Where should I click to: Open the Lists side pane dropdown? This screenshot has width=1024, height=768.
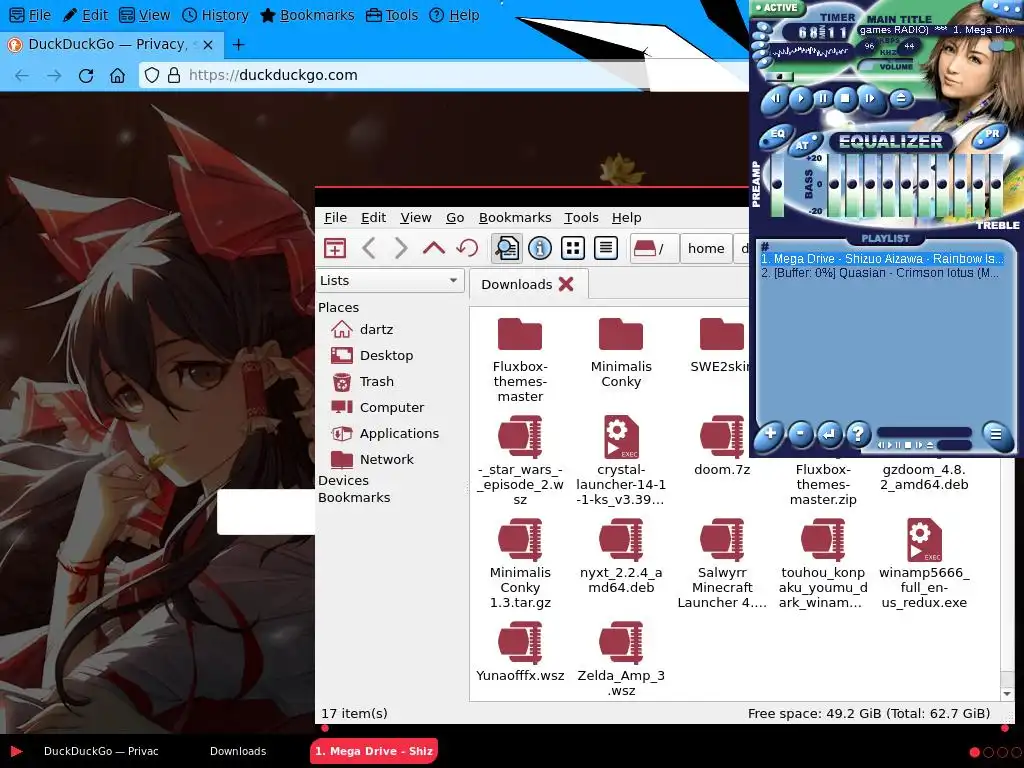pos(390,280)
